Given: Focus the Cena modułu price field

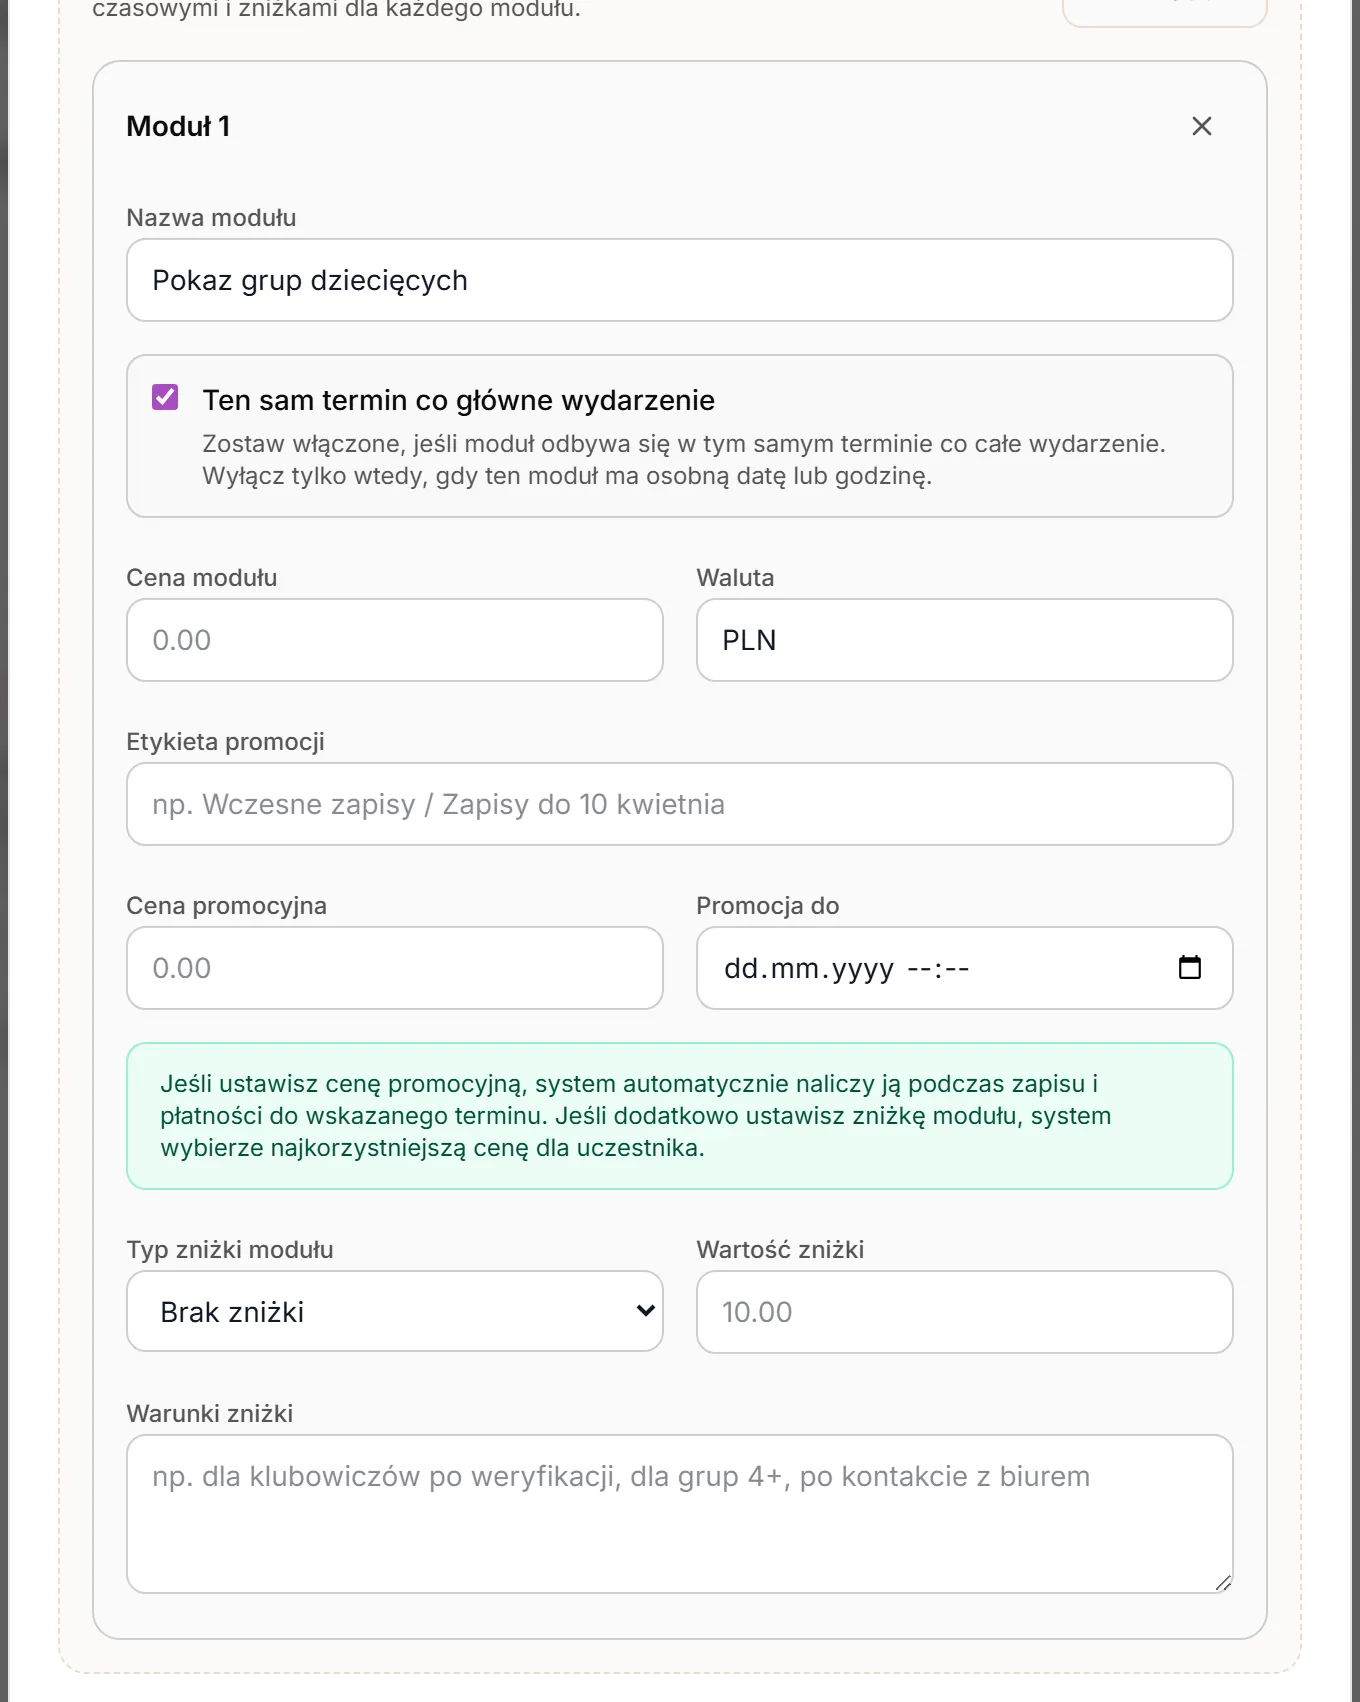Looking at the screenshot, I should (395, 640).
